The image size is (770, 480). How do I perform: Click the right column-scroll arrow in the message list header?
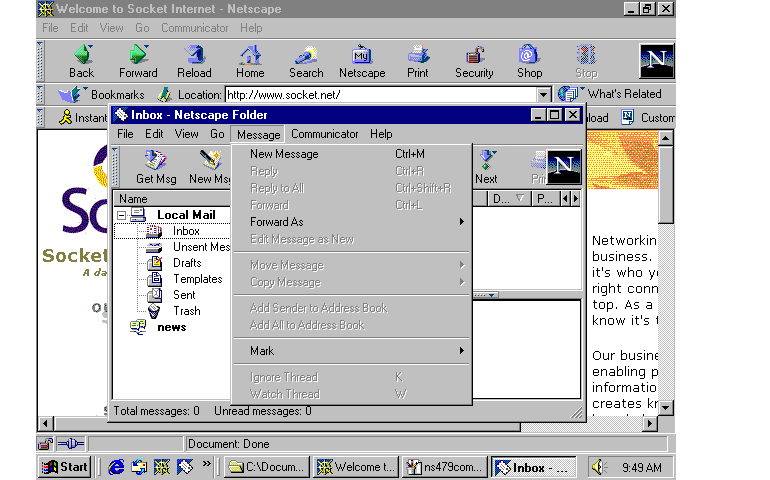[x=575, y=198]
